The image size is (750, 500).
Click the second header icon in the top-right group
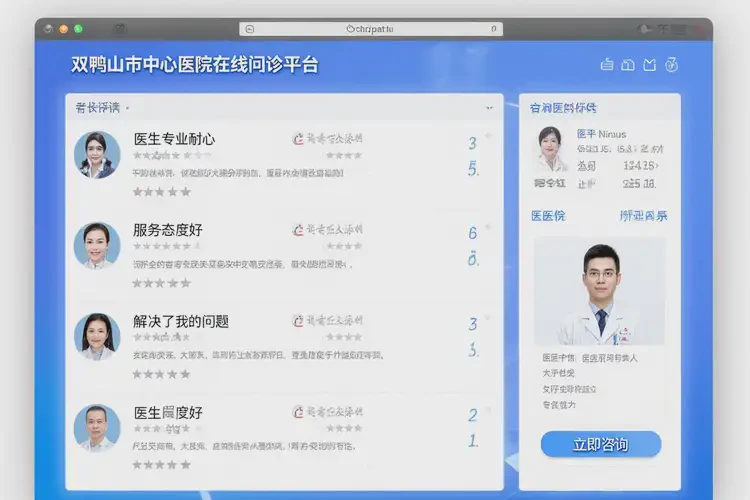628,65
